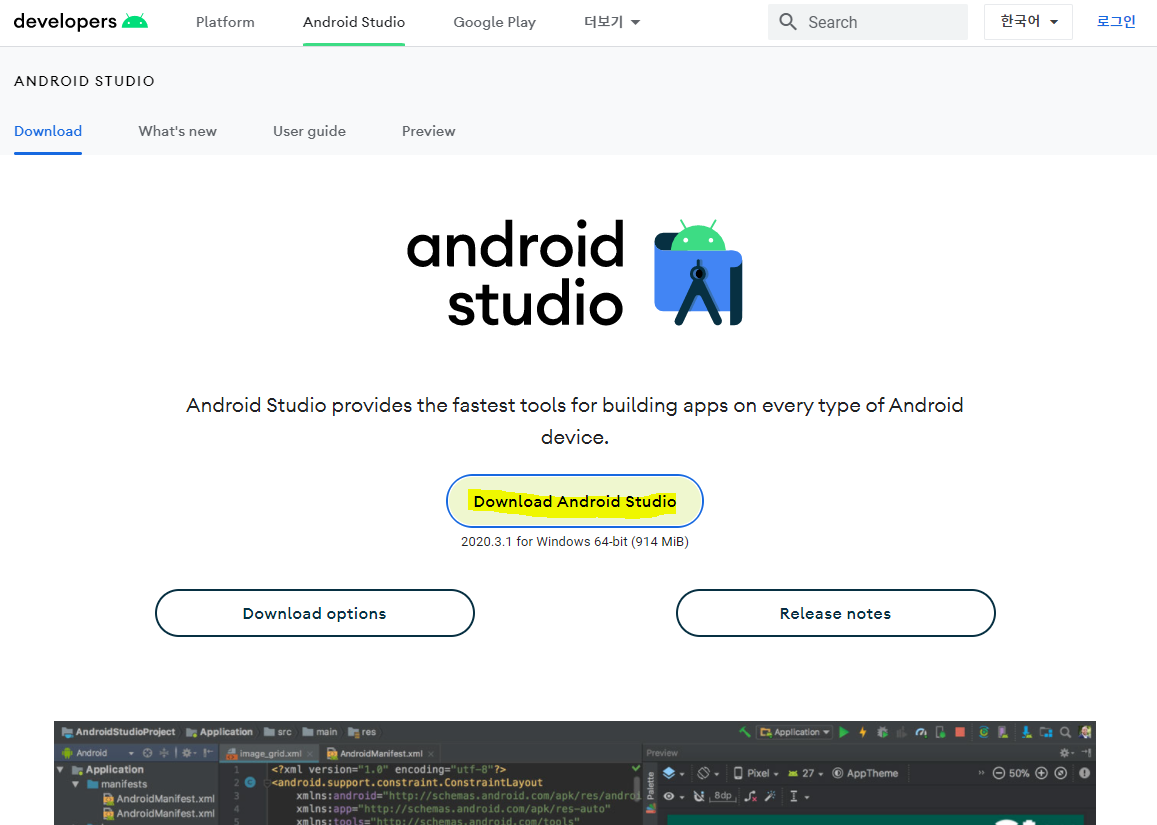
Task: Open the Application run configuration dropdown in IDE image
Action: [x=795, y=732]
